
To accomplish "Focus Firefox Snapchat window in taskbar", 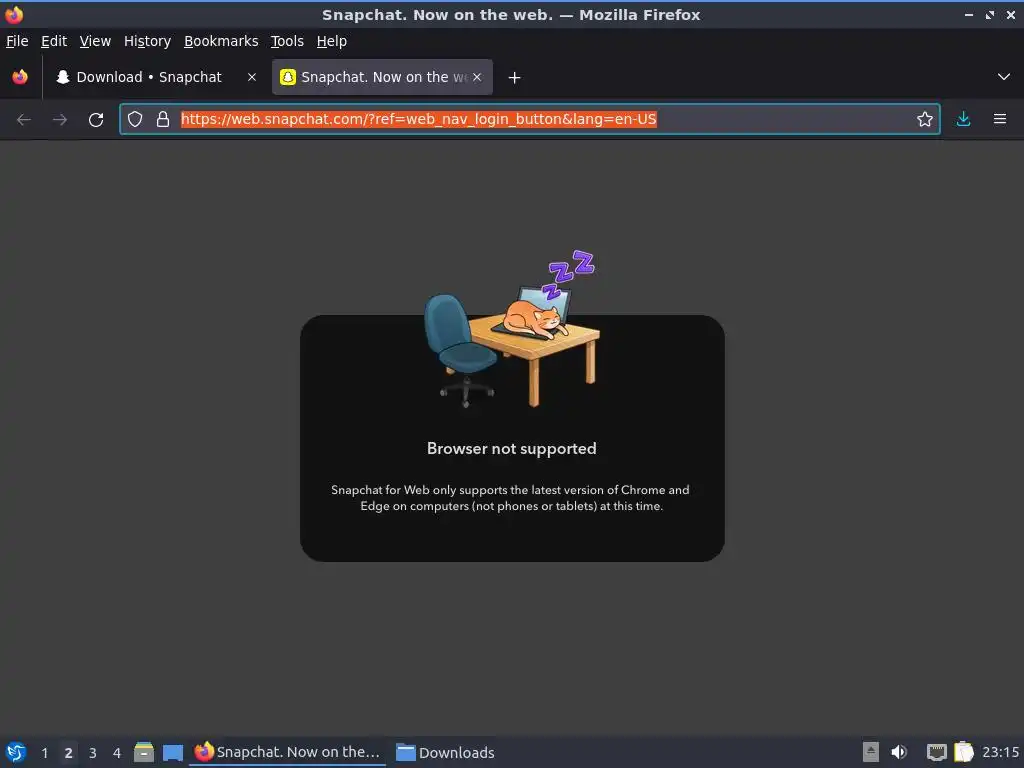I will [287, 752].
